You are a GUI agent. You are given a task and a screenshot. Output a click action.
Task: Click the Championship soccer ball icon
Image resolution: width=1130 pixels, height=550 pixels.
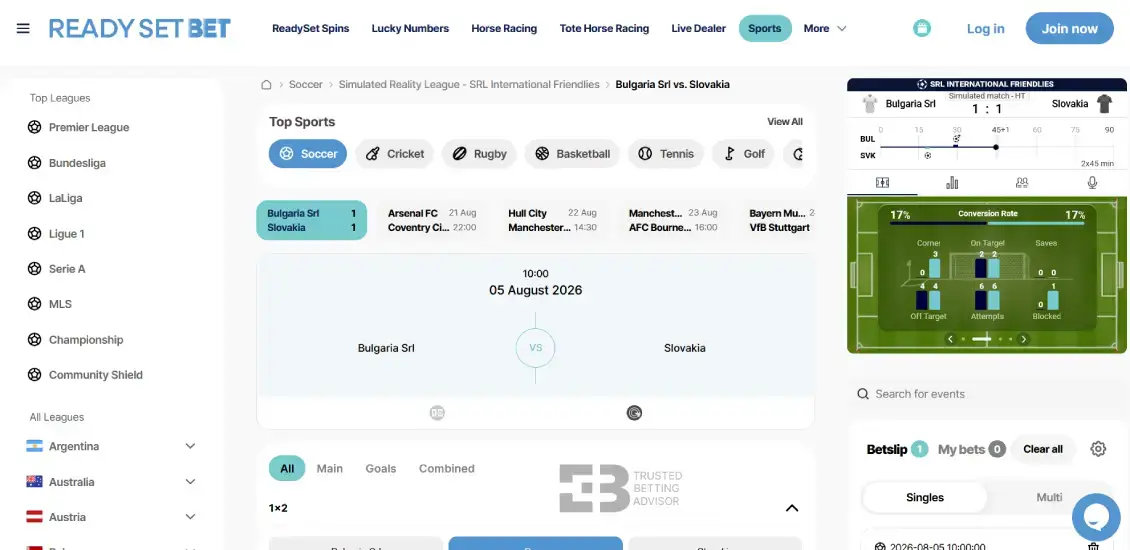click(34, 340)
